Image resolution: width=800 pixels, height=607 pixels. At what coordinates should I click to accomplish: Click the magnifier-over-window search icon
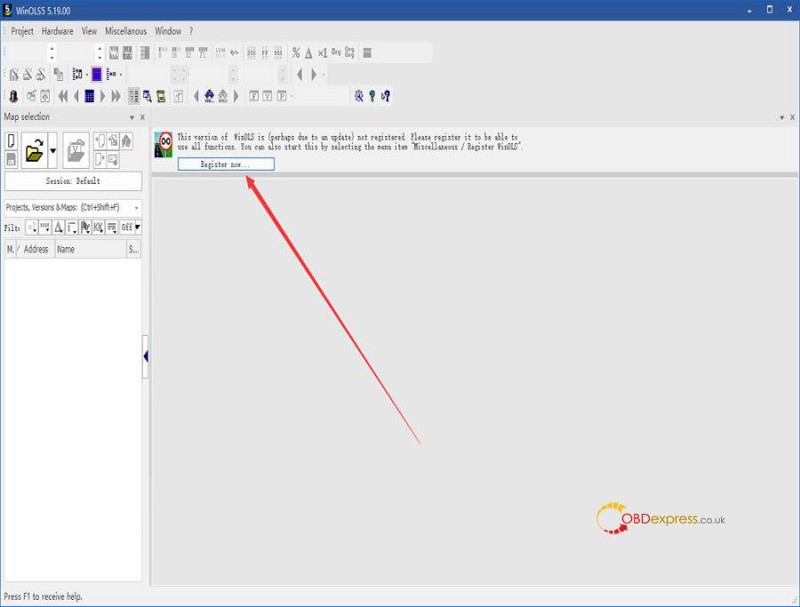coord(147,96)
